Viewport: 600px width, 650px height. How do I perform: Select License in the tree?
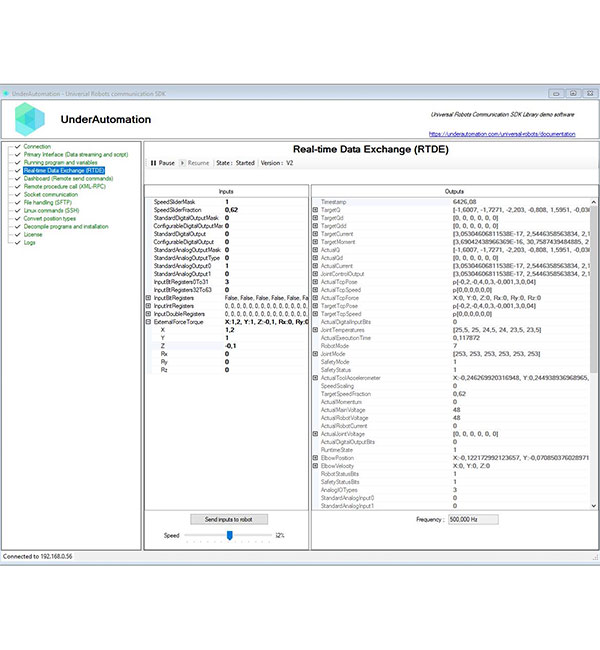[33, 235]
